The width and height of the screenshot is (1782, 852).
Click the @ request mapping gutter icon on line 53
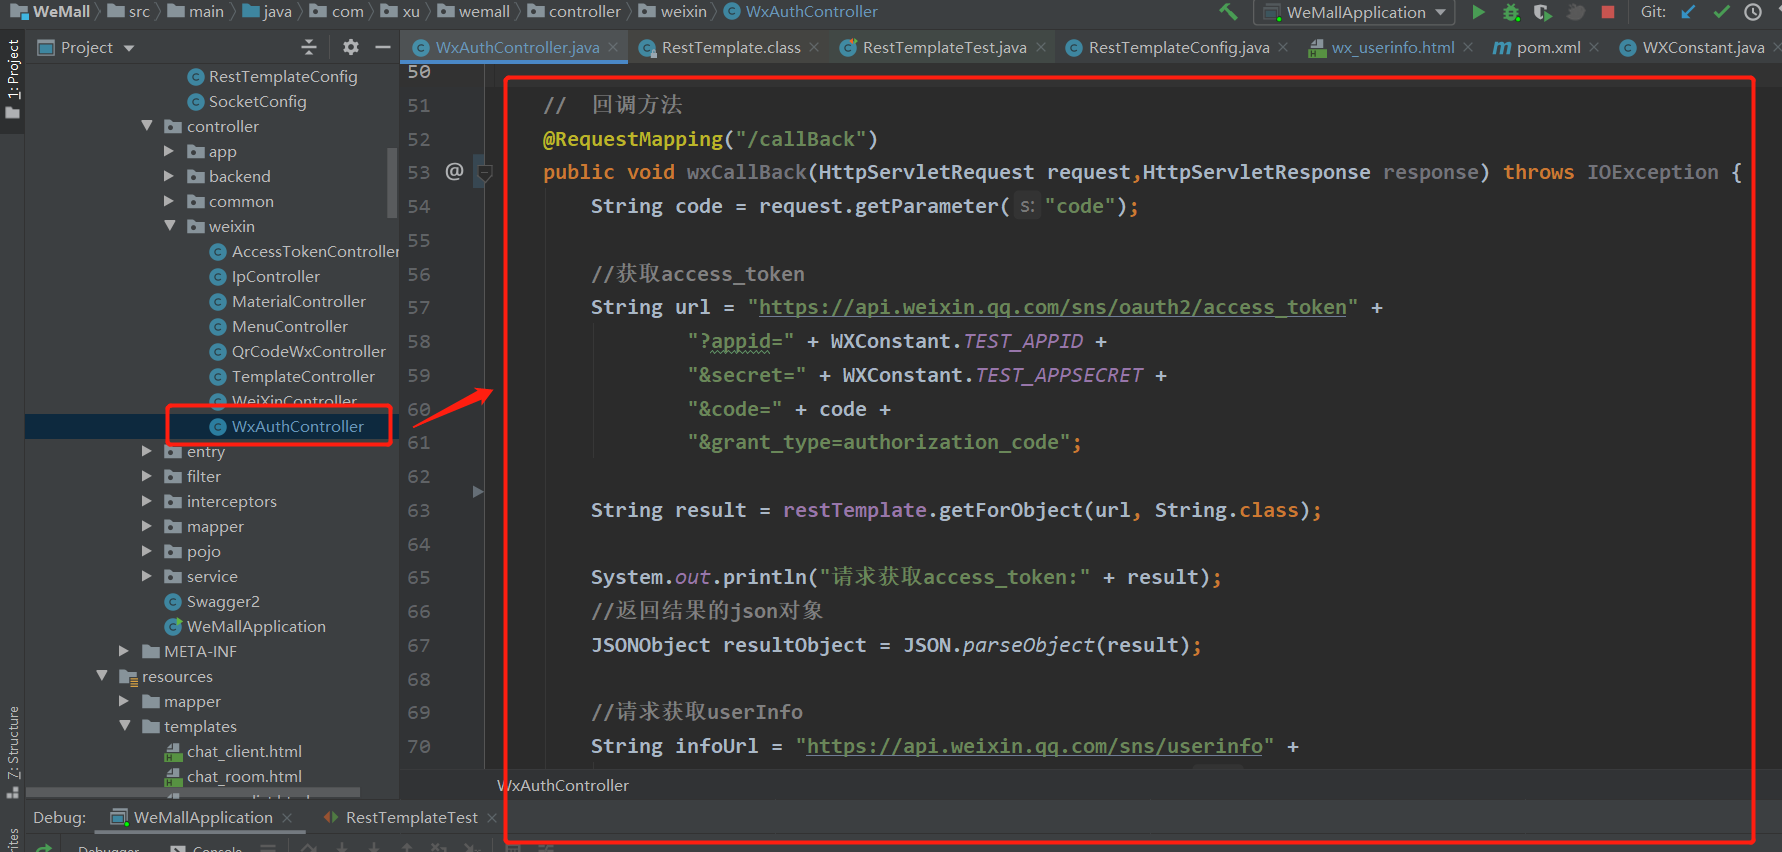pyautogui.click(x=454, y=171)
